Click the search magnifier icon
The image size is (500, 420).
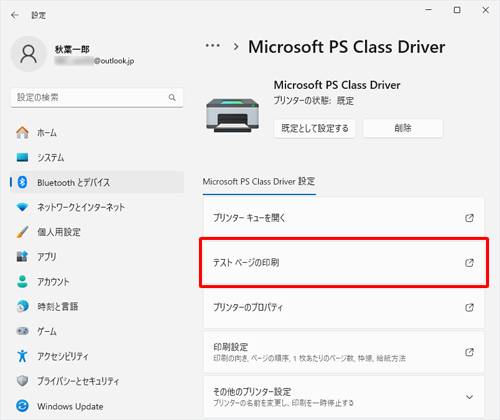pos(172,98)
